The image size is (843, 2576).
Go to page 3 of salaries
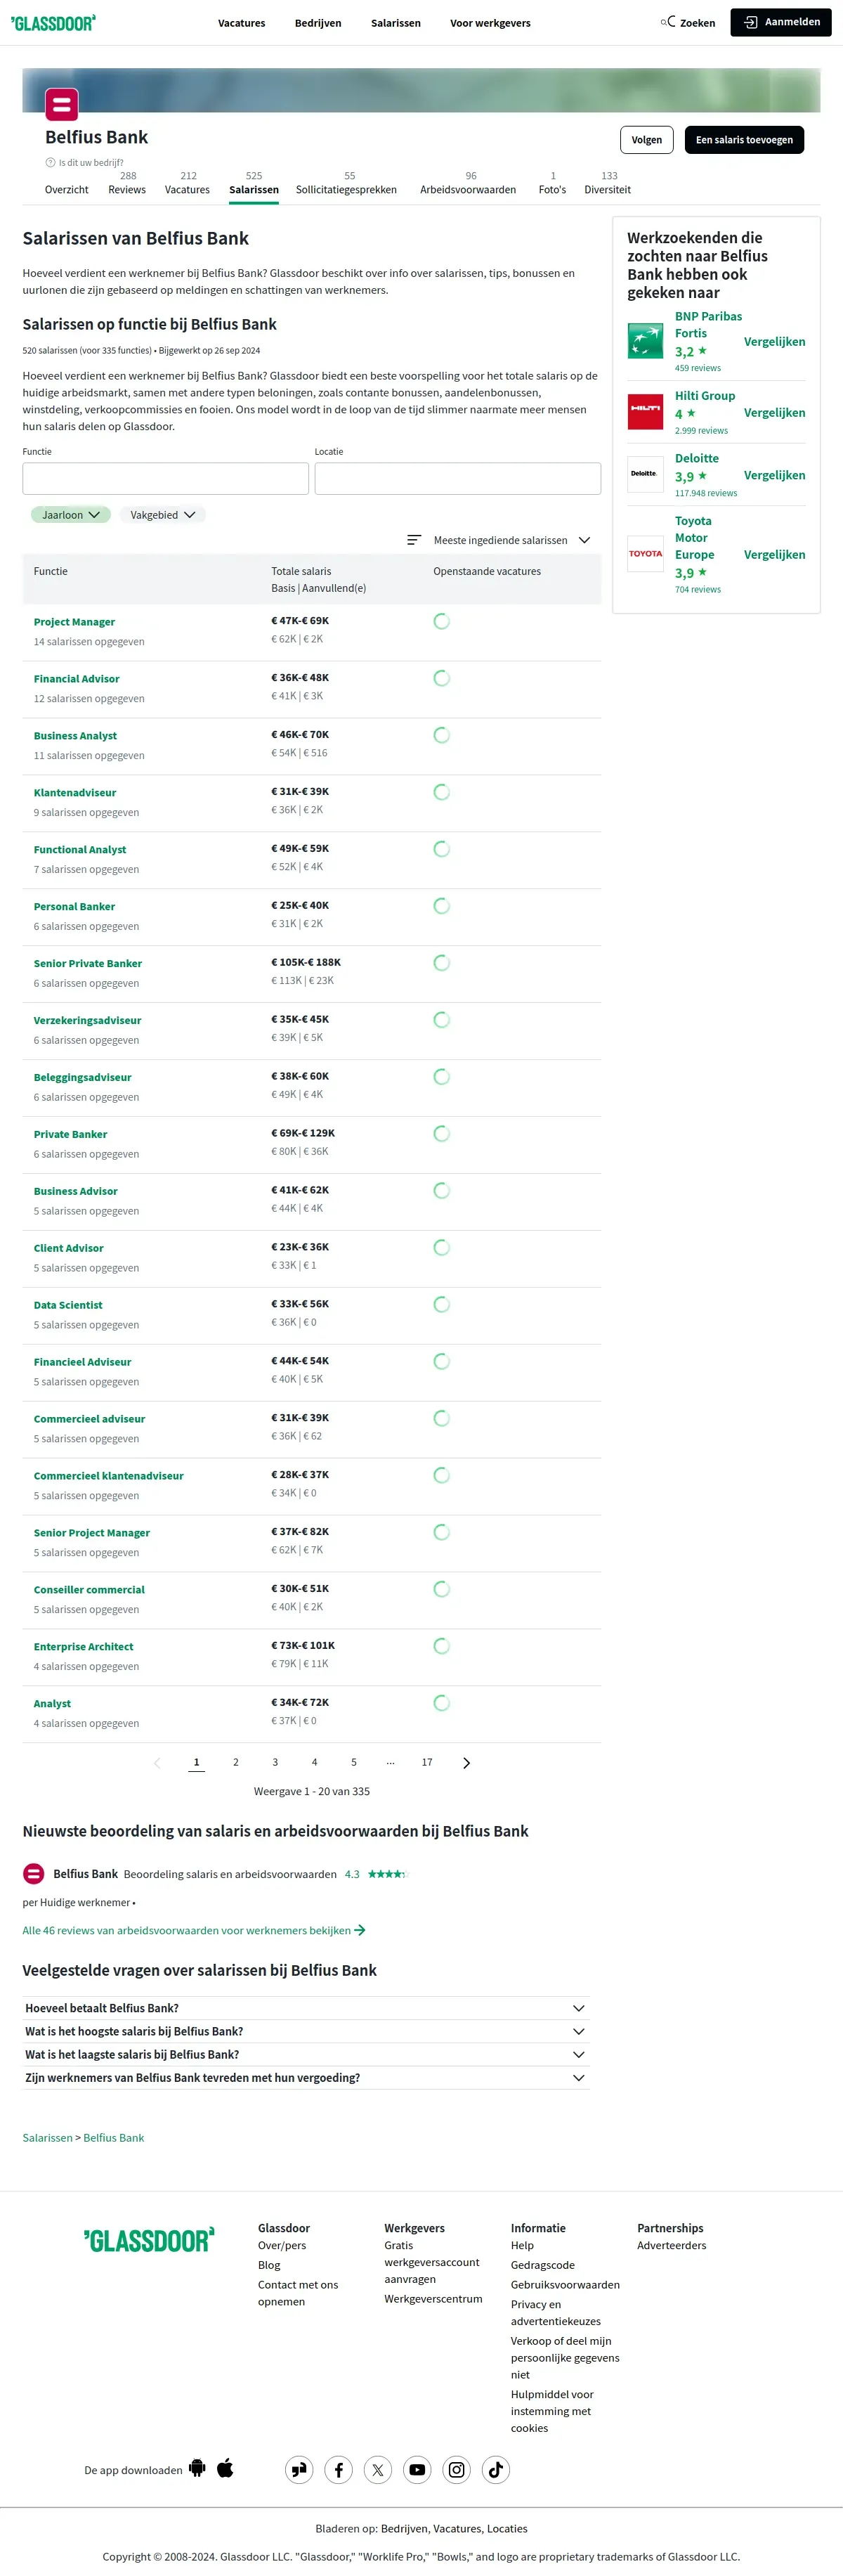point(275,1762)
